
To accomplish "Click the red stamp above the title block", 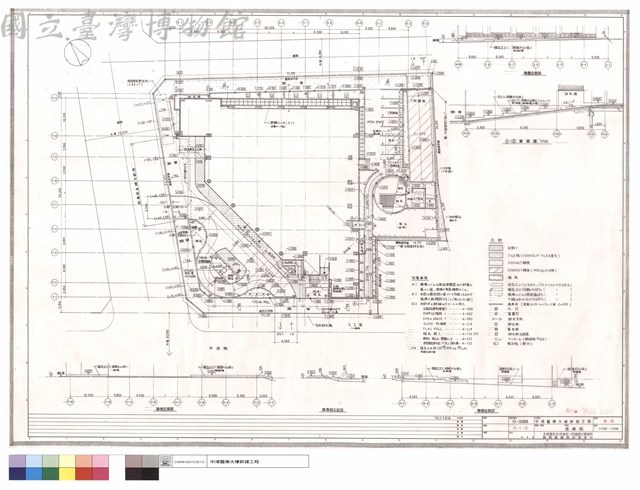I will click(589, 410).
